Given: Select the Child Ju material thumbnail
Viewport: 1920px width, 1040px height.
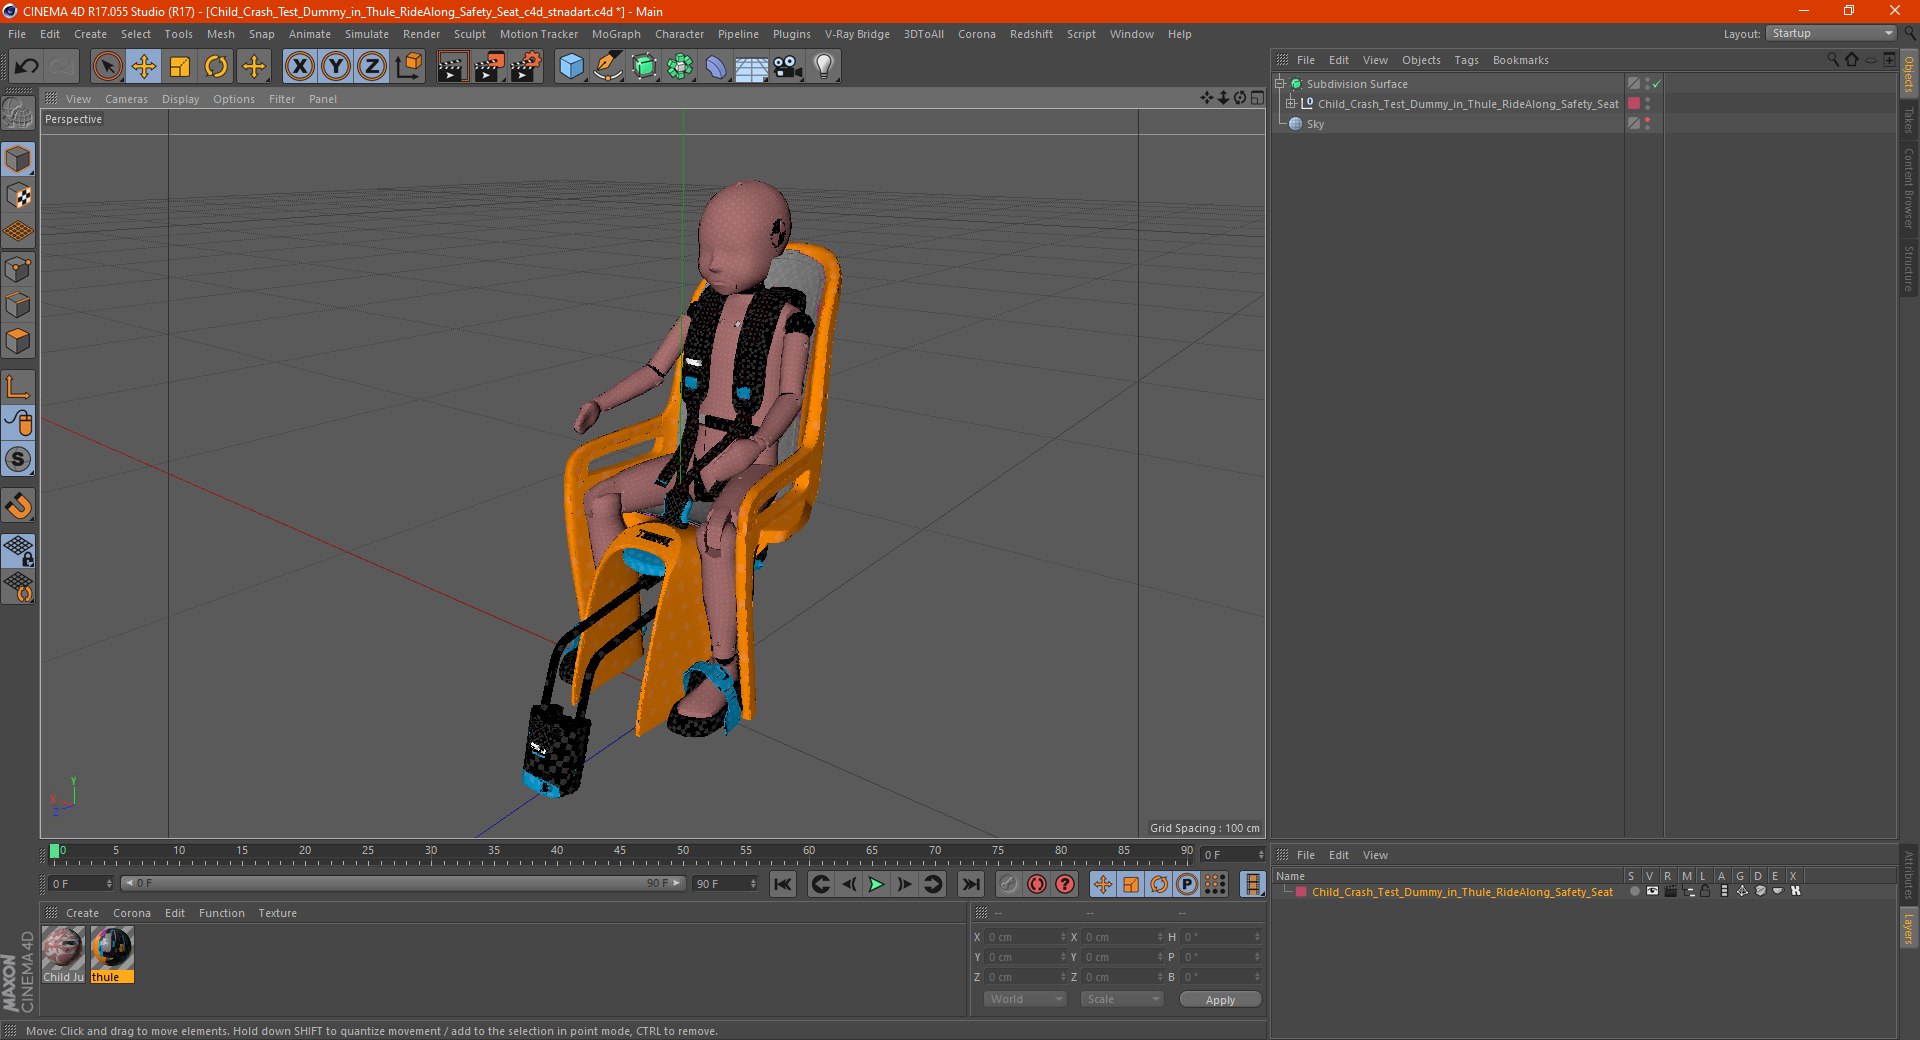Looking at the screenshot, I should click(63, 954).
